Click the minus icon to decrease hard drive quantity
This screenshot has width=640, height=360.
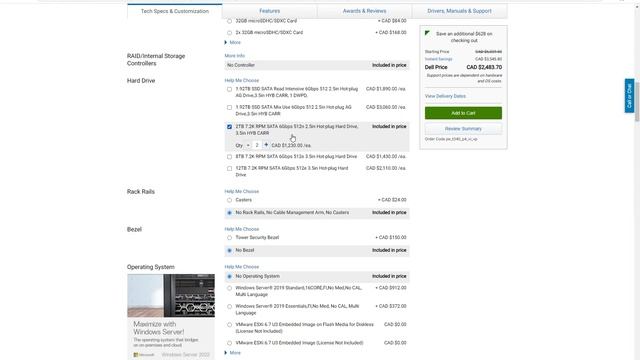(x=248, y=145)
